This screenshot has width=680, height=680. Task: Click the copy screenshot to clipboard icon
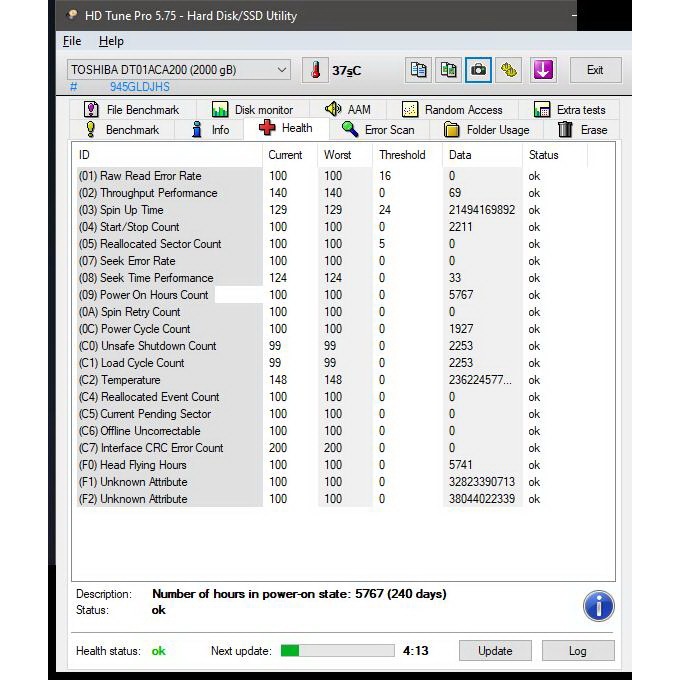(x=449, y=70)
